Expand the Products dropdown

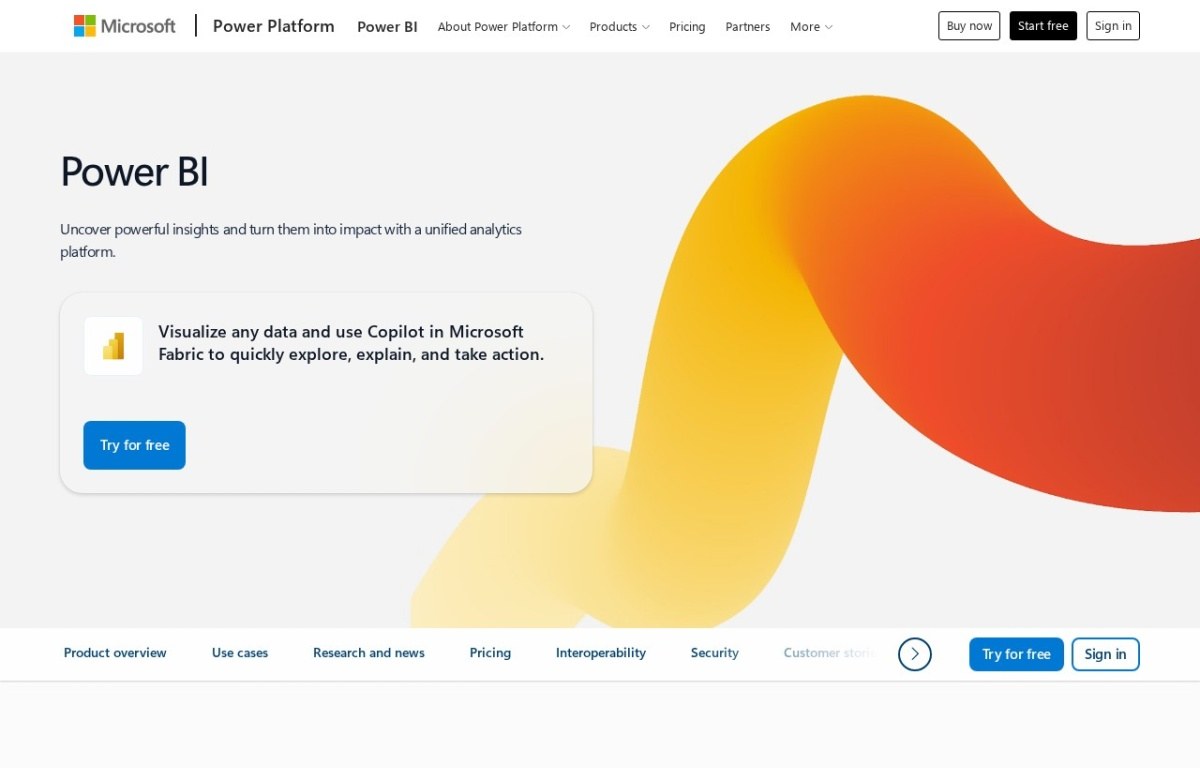620,27
